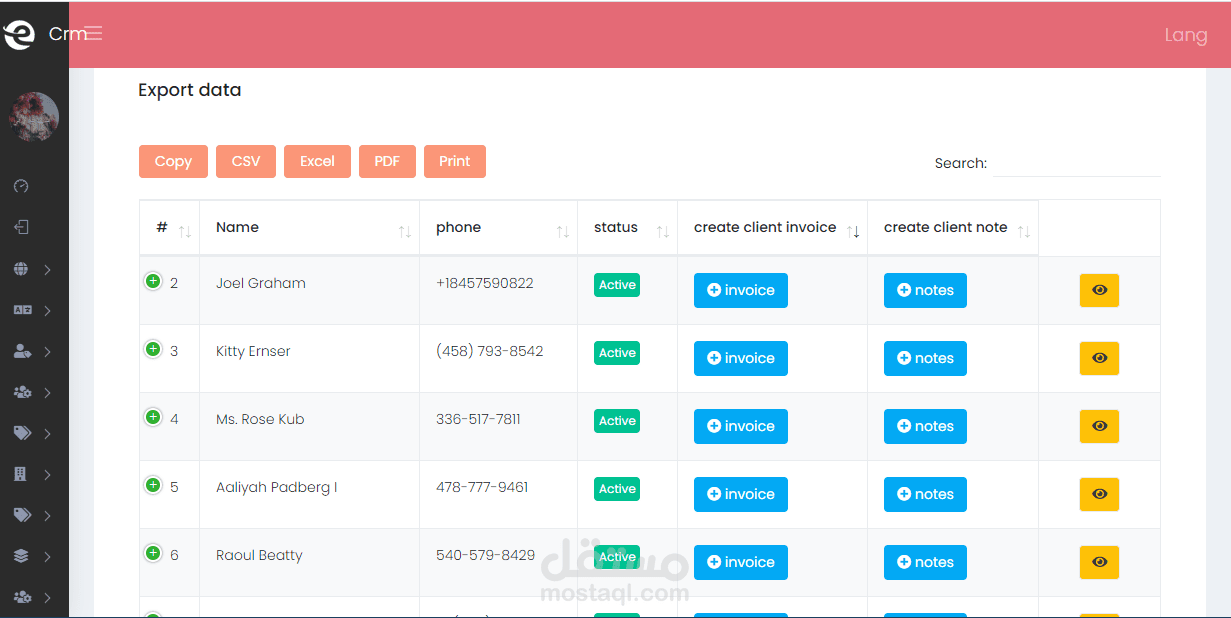Click the Print button

click(455, 161)
